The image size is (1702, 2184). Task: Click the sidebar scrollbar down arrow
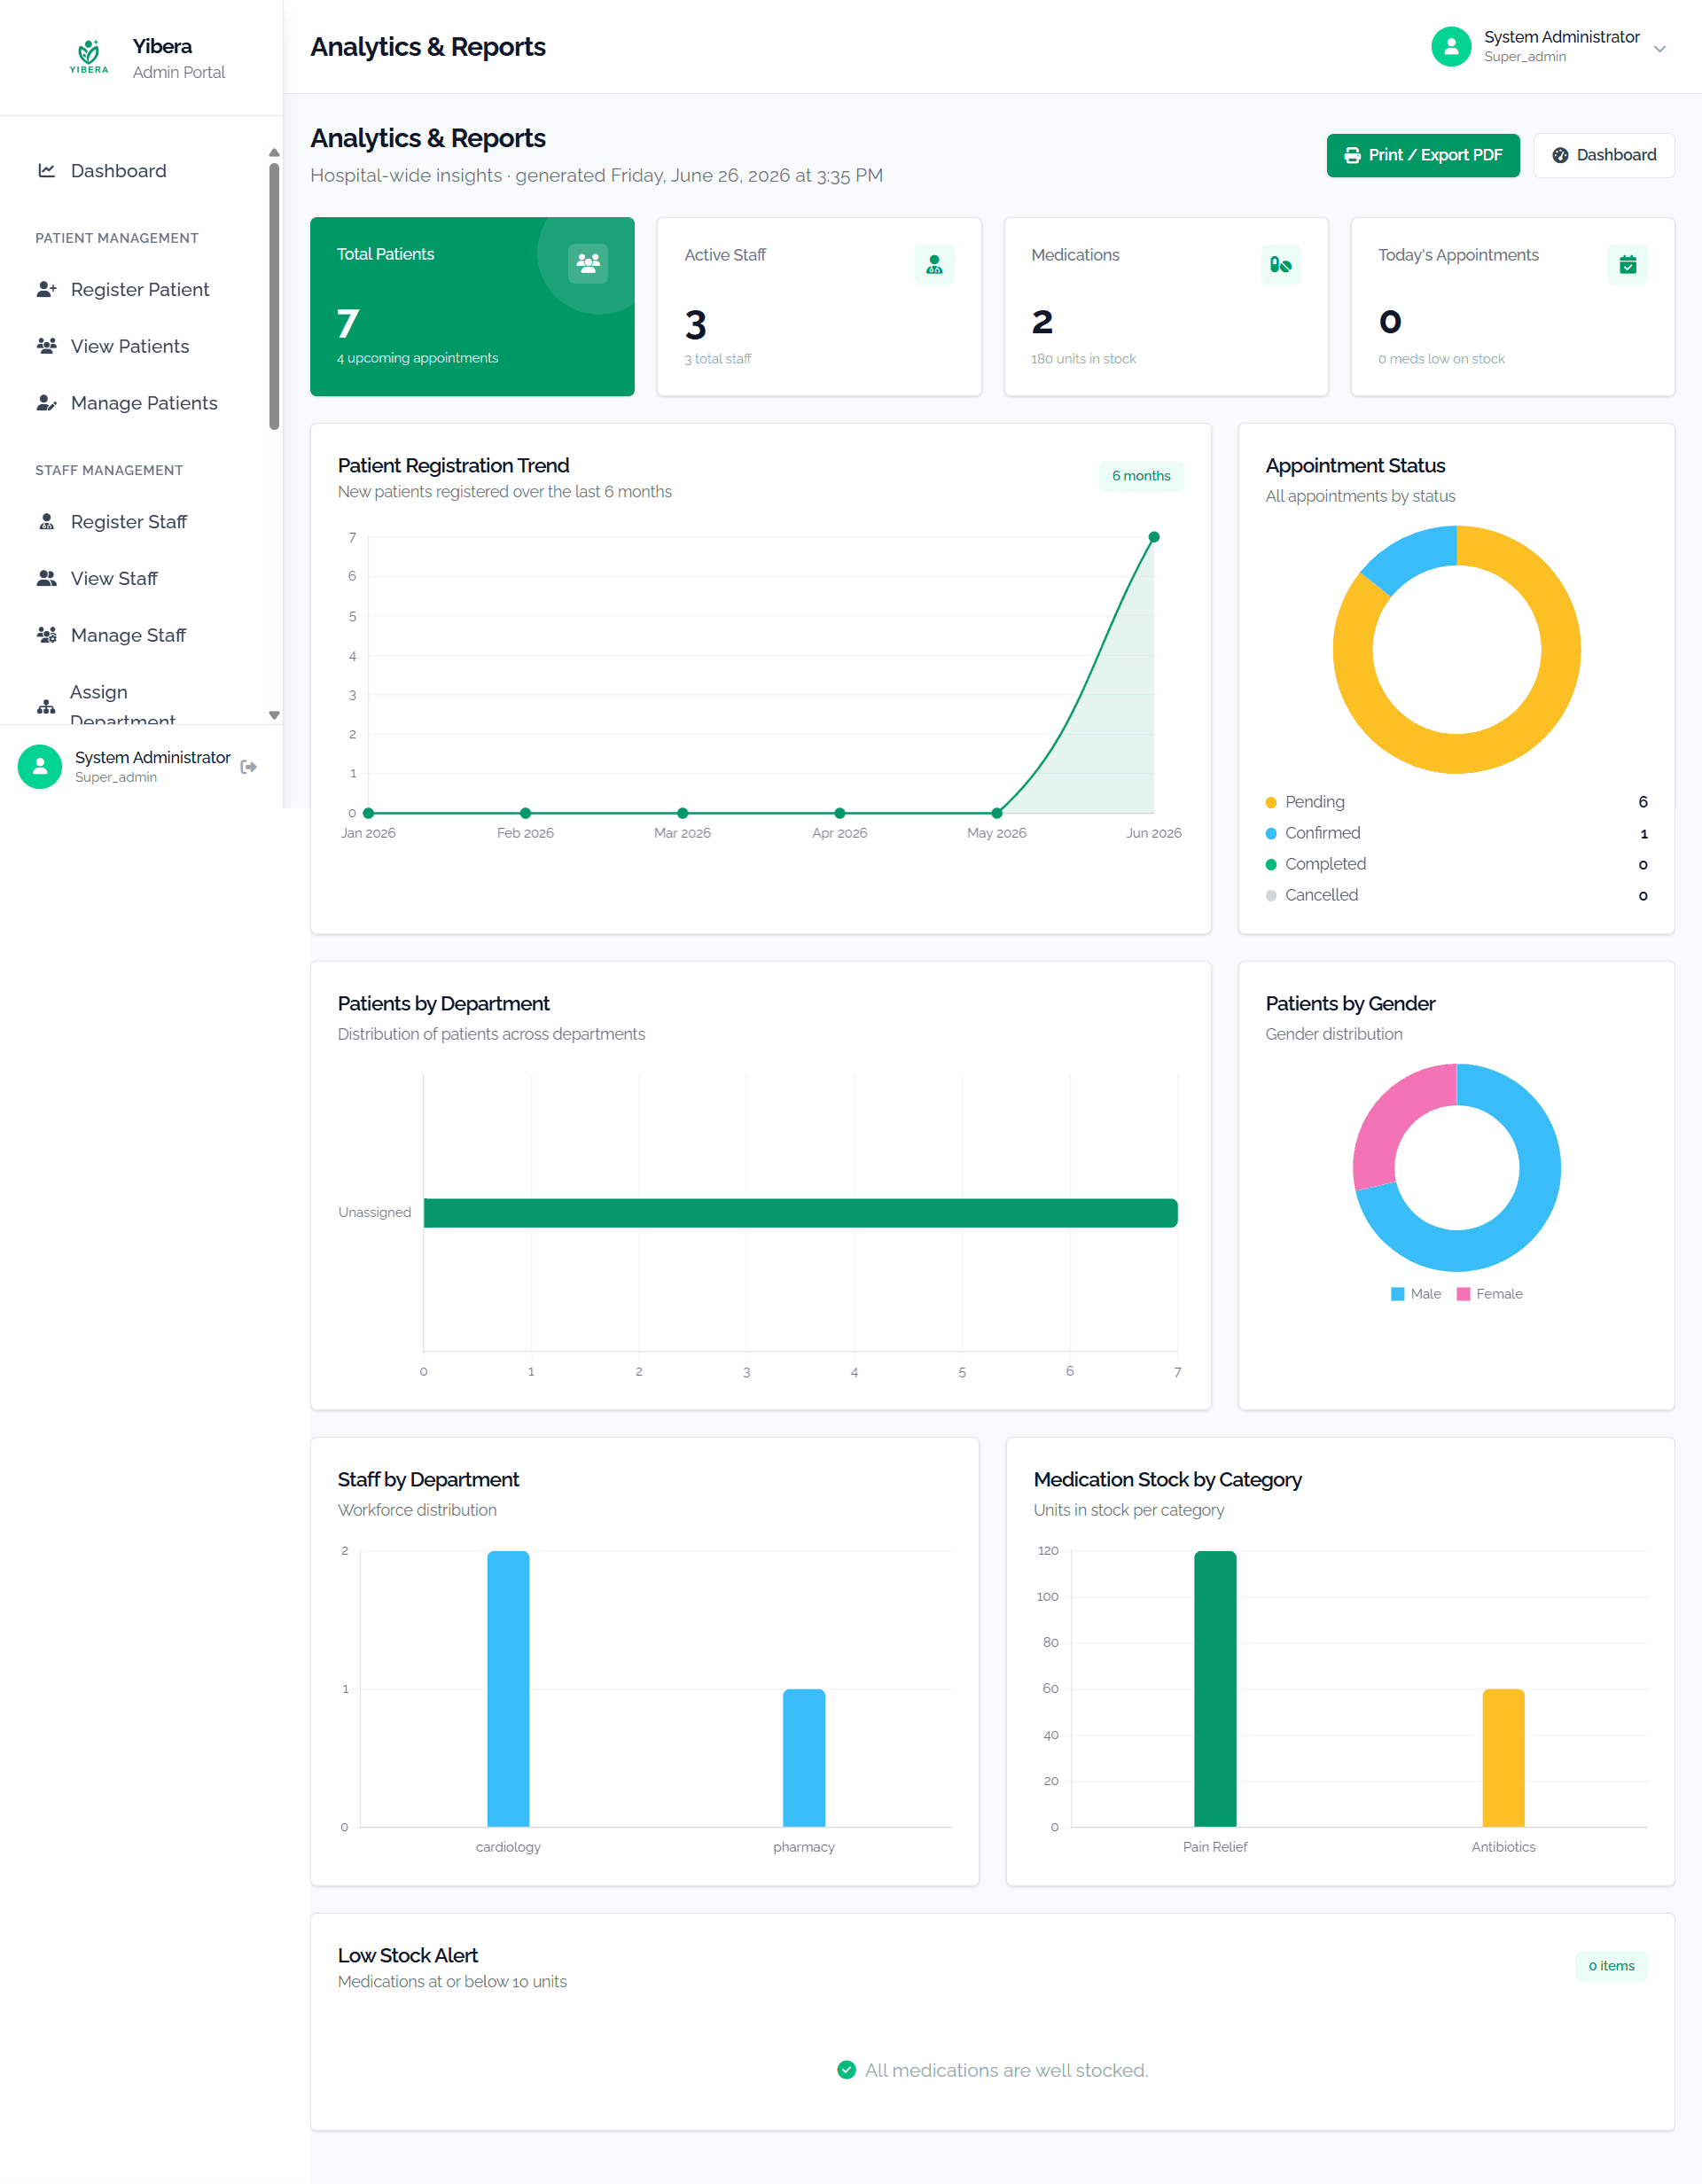(x=274, y=716)
